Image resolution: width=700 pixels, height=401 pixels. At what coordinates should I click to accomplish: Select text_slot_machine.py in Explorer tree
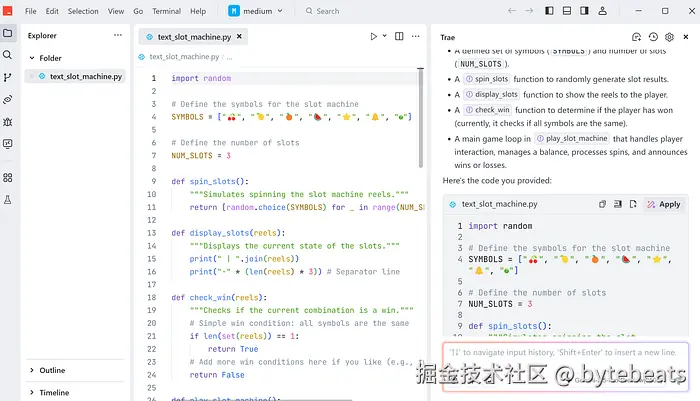[75, 76]
